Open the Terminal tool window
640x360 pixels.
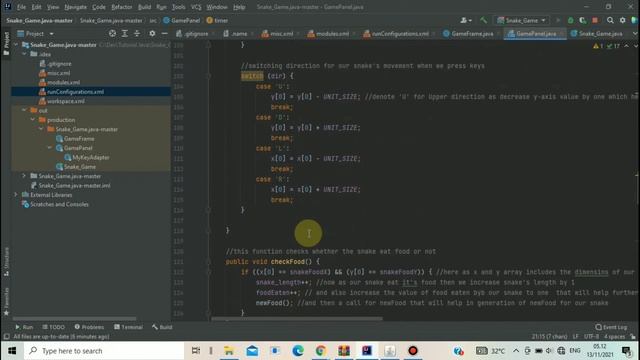click(x=129, y=327)
